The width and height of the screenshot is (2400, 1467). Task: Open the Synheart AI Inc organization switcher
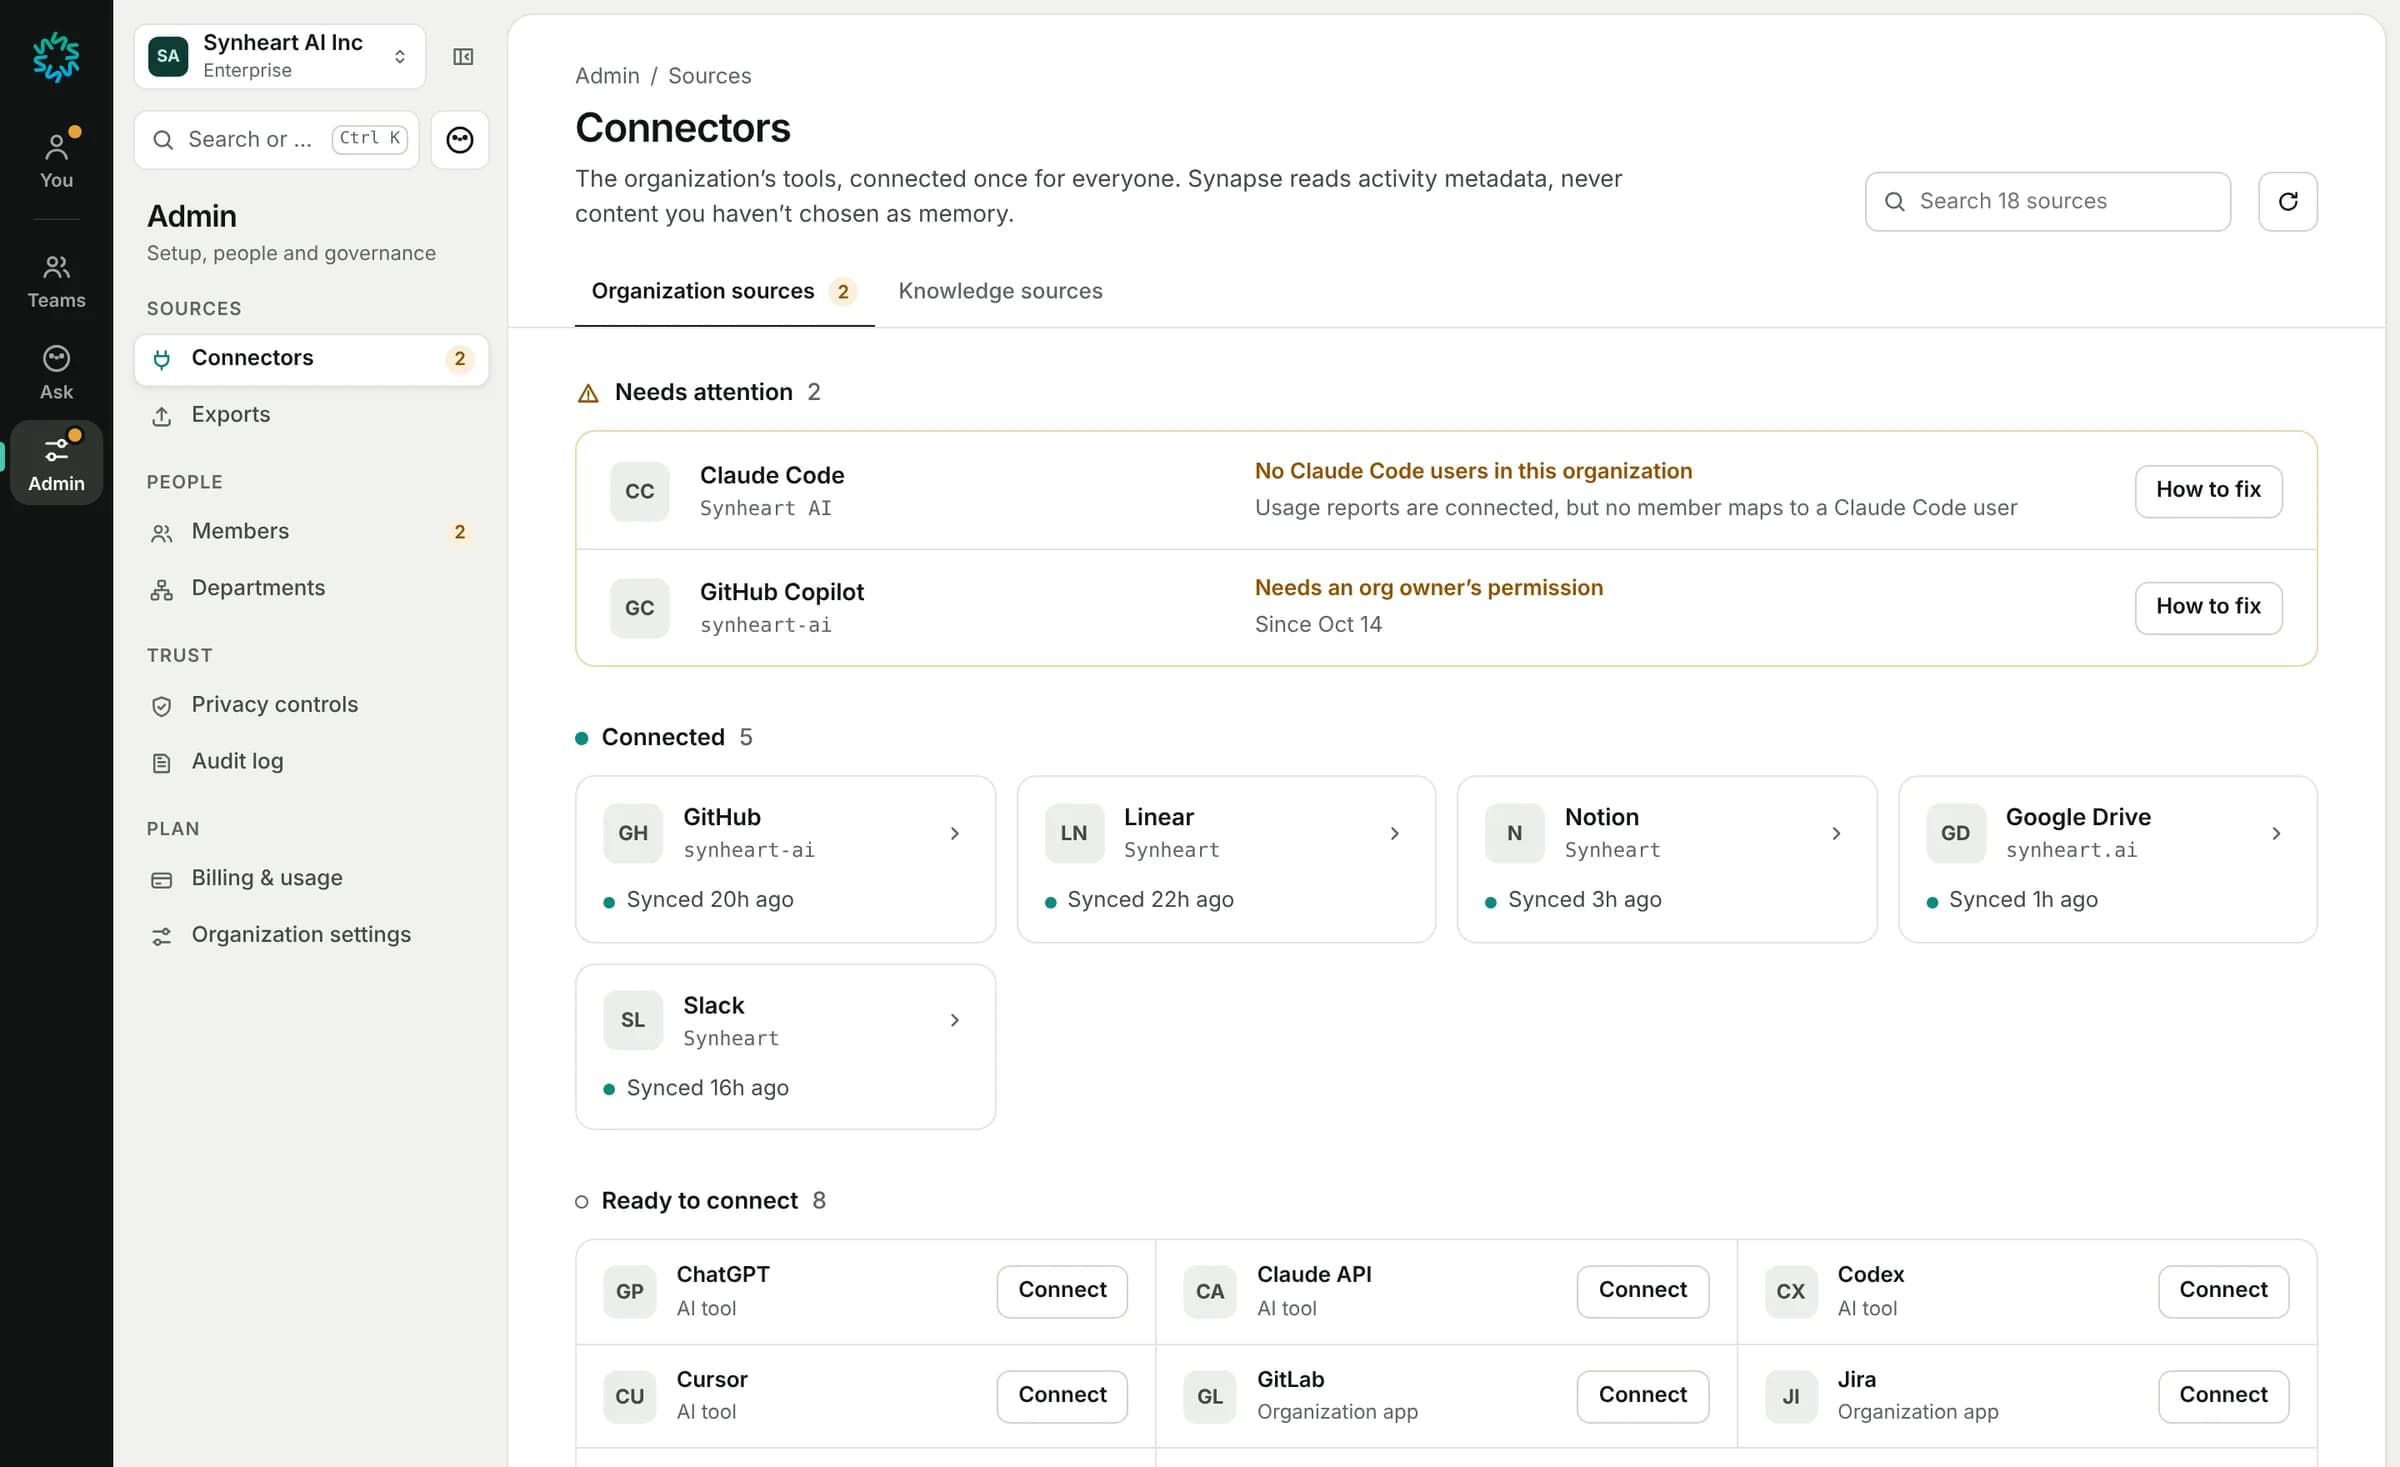pos(280,56)
